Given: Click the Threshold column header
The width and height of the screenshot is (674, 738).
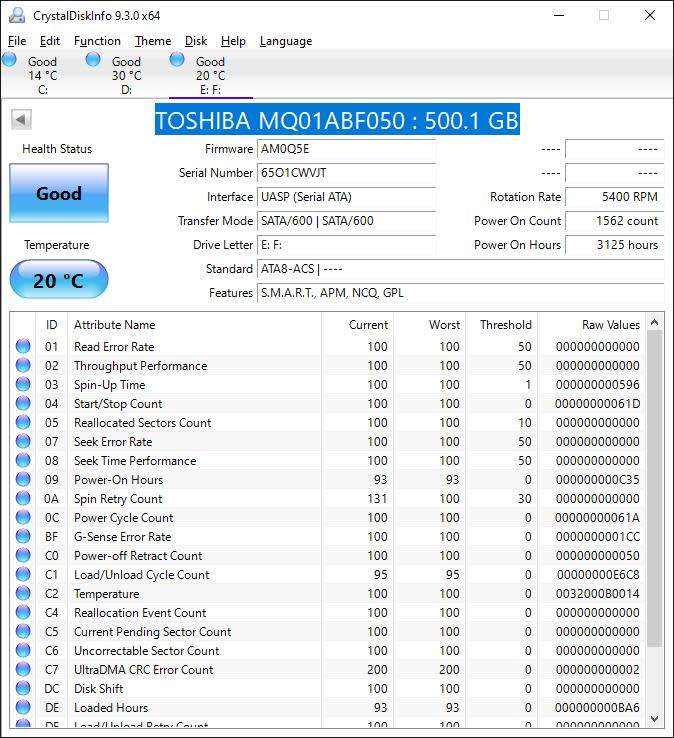Looking at the screenshot, I should pos(501,325).
